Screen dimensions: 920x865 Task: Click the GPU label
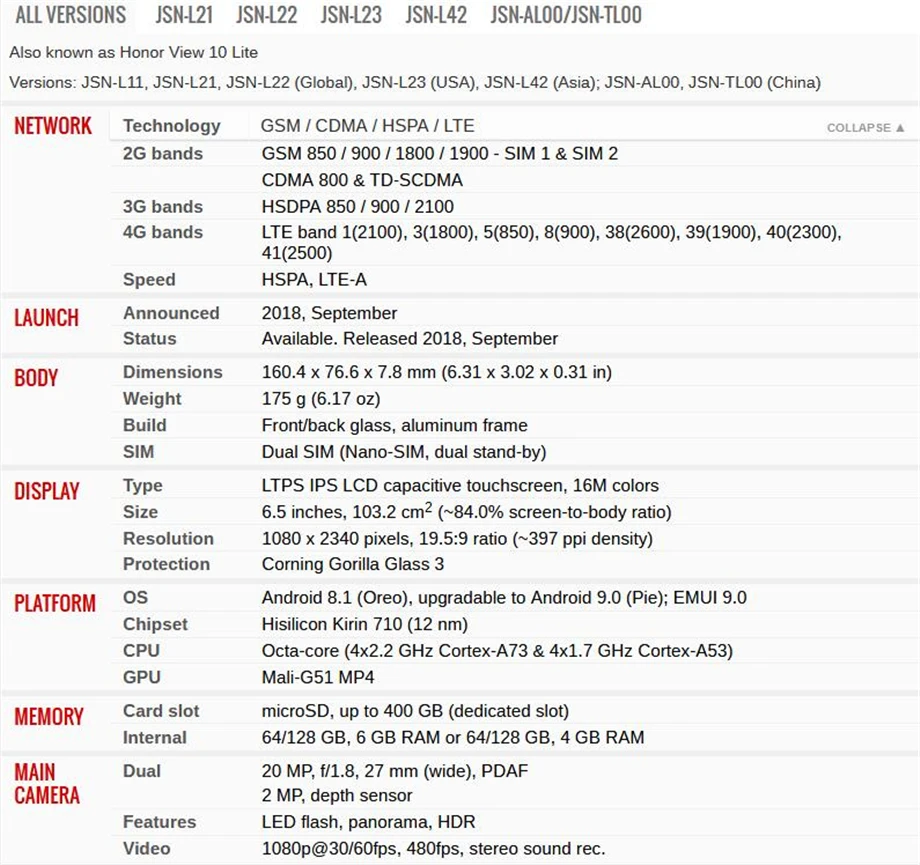[141, 677]
